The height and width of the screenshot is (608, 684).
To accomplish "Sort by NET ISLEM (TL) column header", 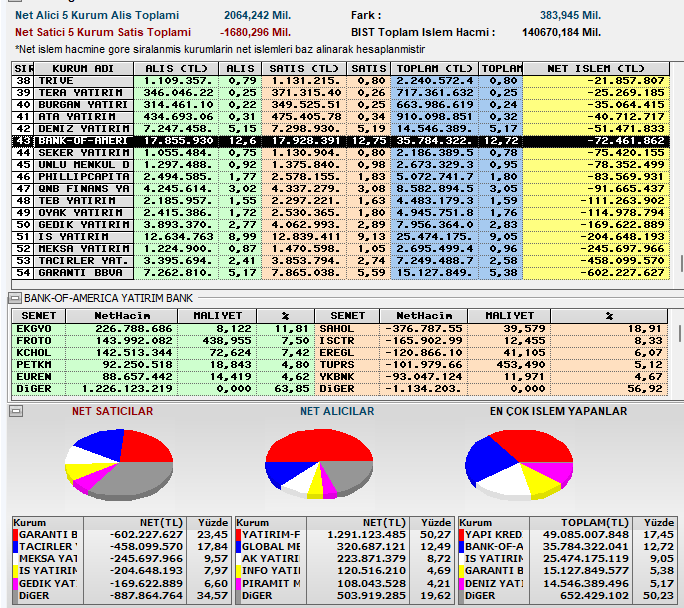I will point(595,68).
